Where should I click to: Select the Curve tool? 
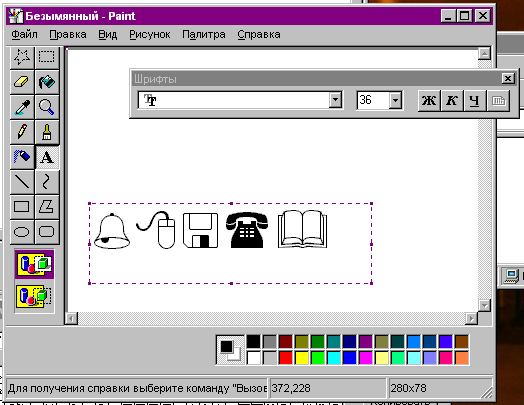point(47,182)
